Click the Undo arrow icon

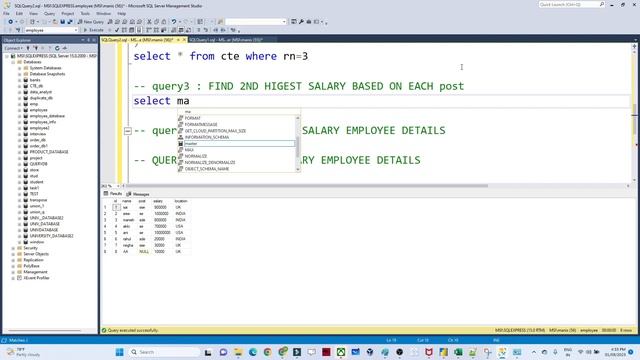click(x=174, y=22)
